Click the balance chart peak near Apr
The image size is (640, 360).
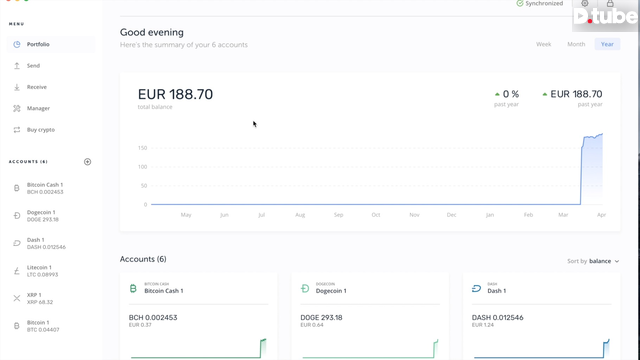[602, 134]
